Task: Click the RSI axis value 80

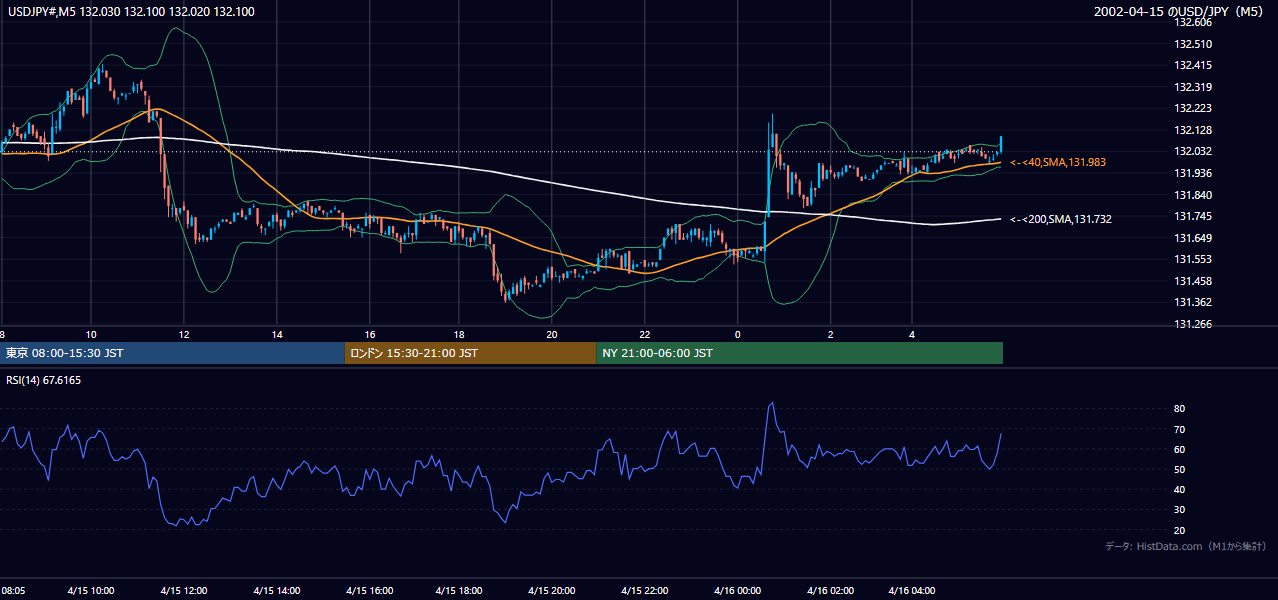Action: click(x=1179, y=409)
